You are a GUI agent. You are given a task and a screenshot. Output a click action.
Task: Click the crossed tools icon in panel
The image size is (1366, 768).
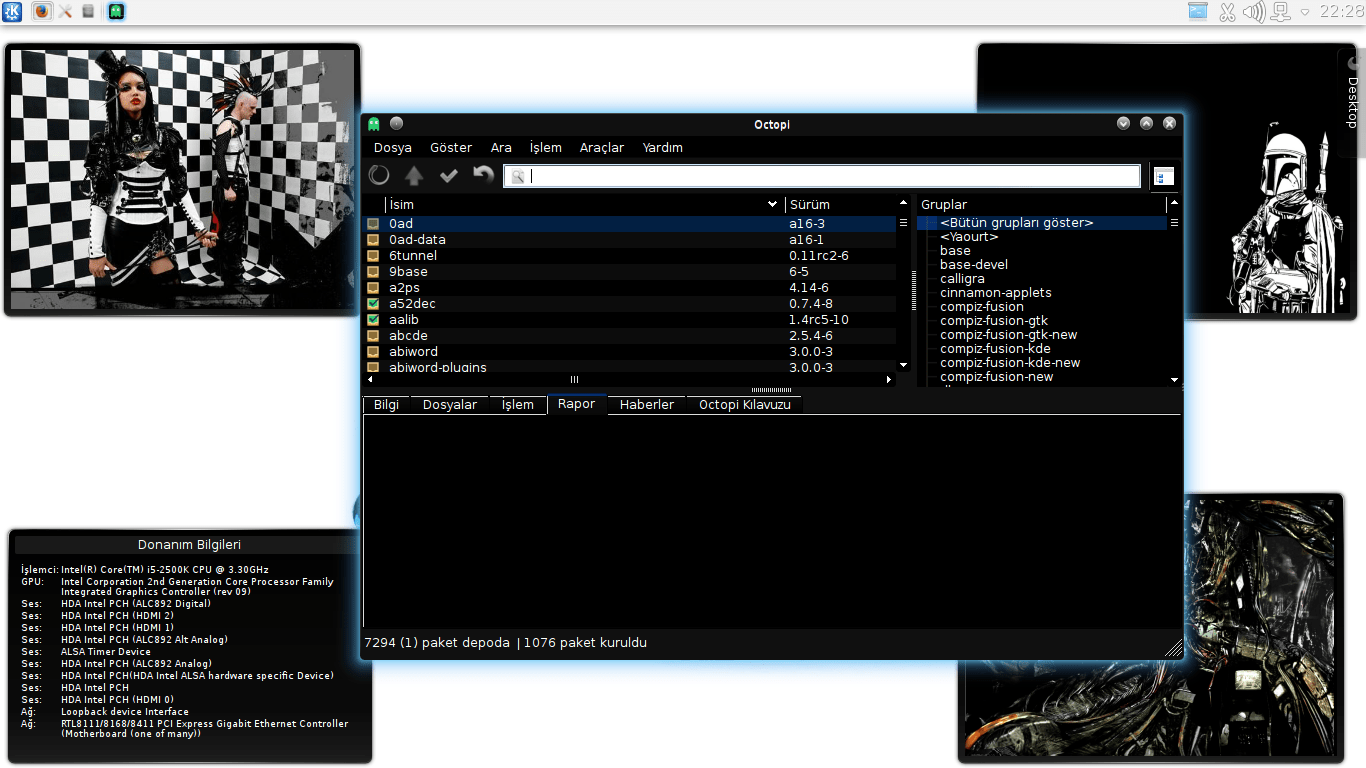point(65,12)
